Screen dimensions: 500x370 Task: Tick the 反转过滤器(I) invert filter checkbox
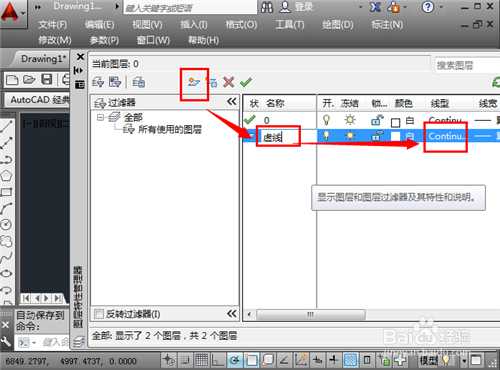coord(99,314)
